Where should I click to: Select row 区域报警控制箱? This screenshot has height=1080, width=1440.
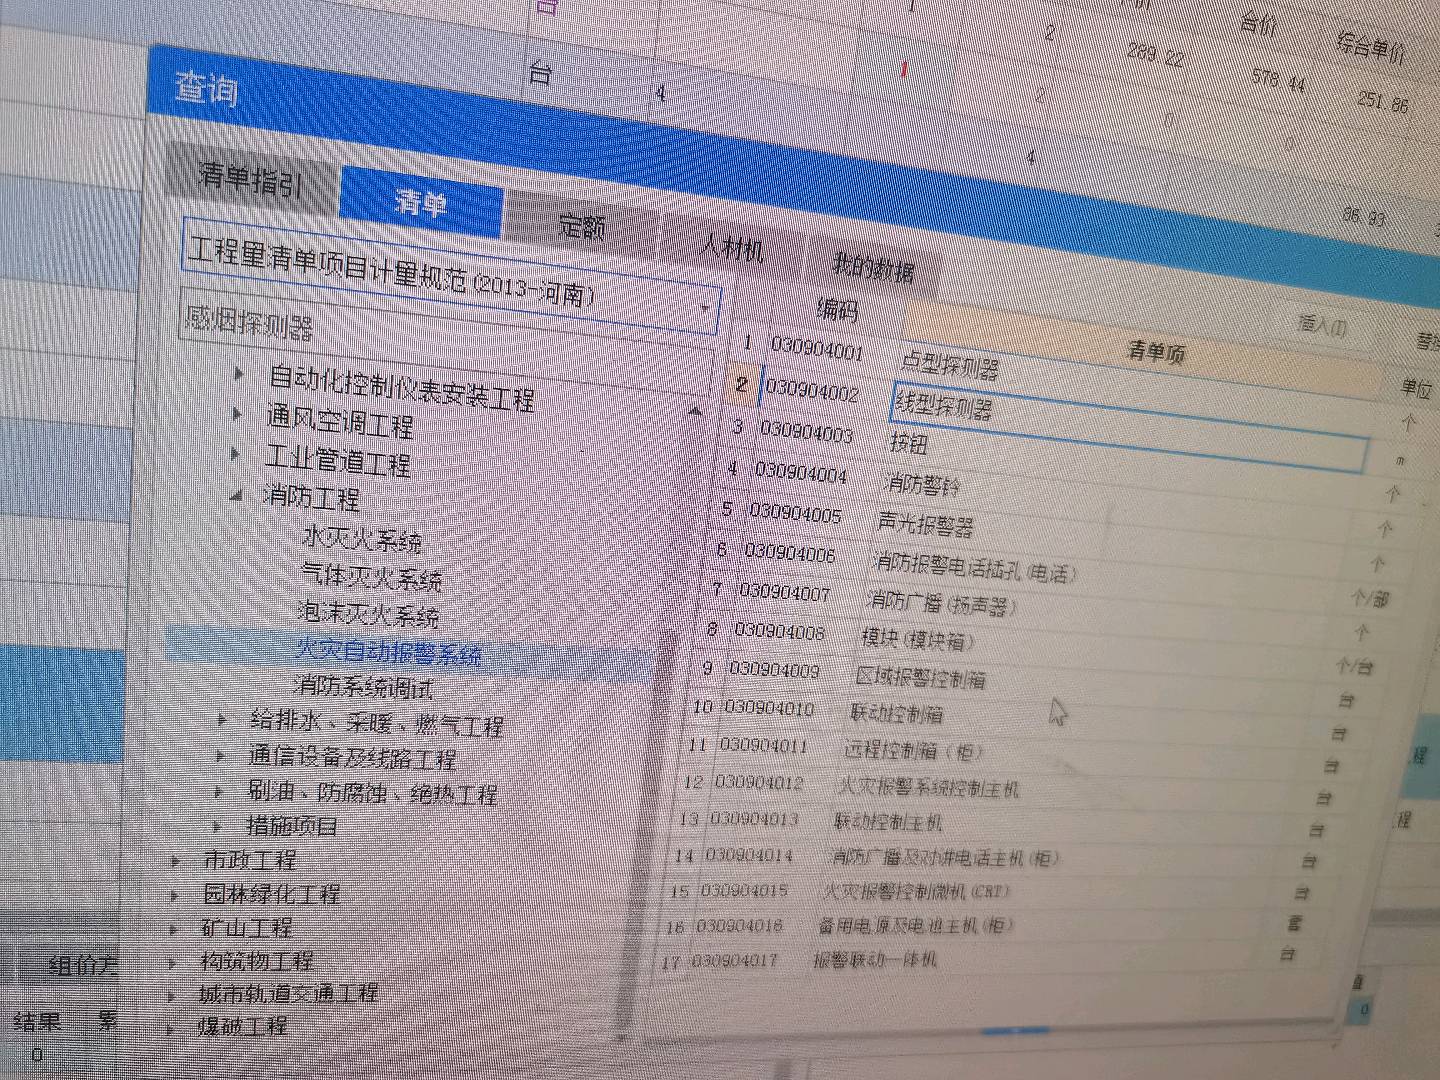click(x=920, y=677)
